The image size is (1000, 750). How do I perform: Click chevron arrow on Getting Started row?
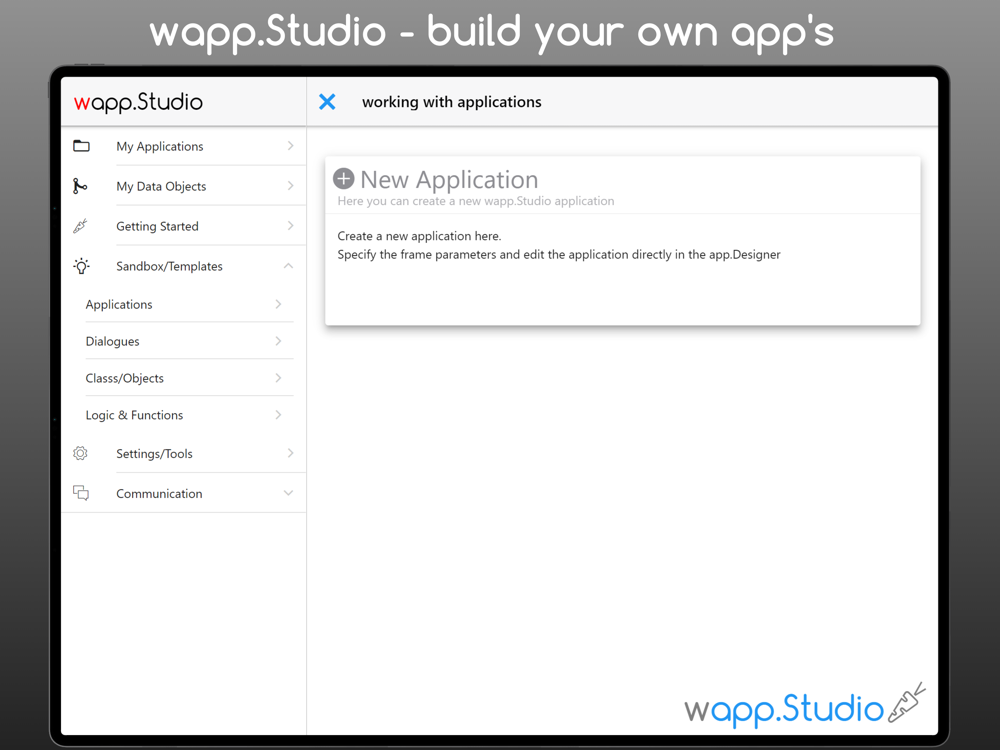tap(290, 226)
